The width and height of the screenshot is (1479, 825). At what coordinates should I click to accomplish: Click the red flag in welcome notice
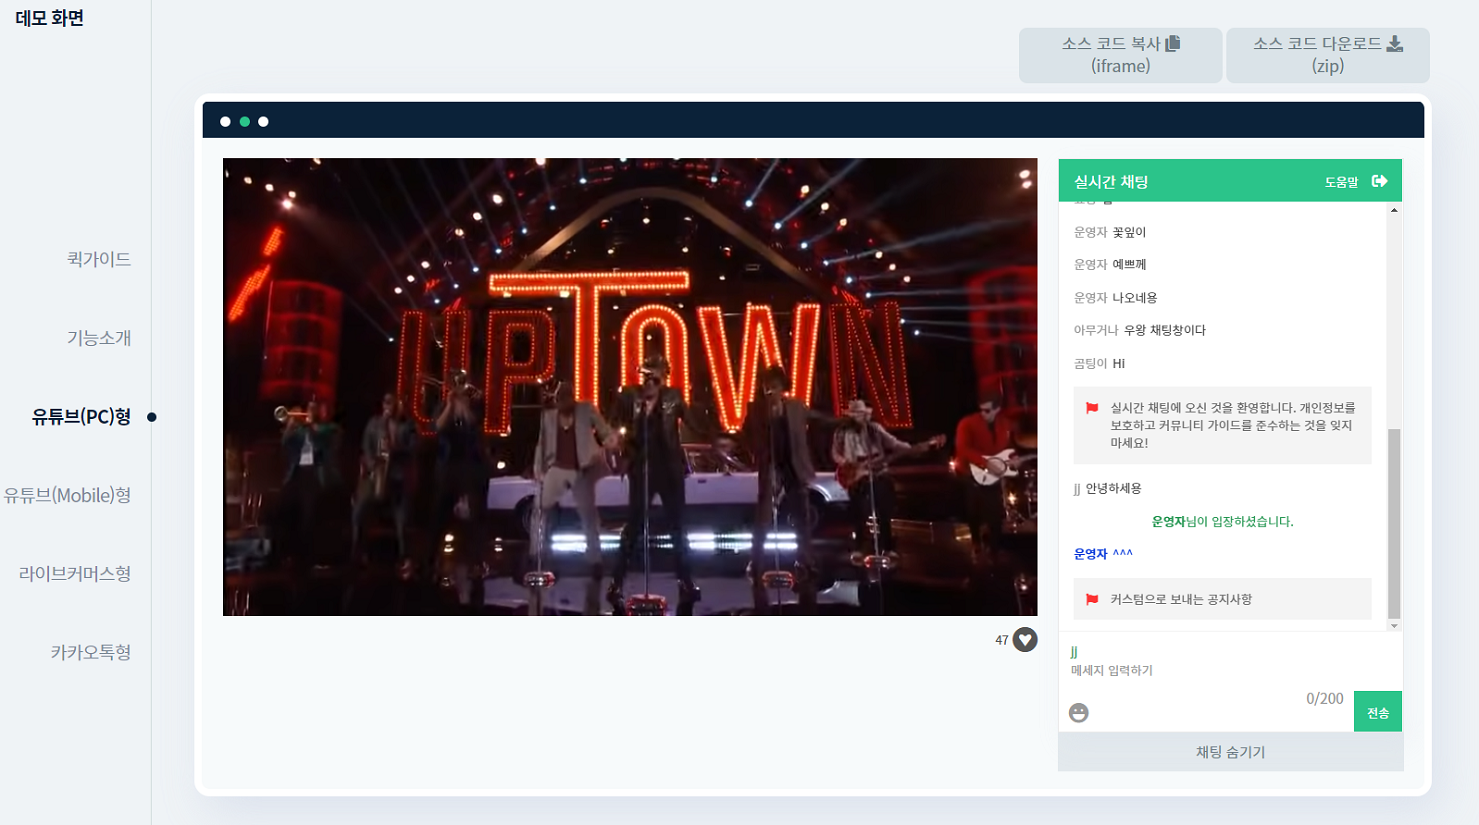[x=1092, y=408]
